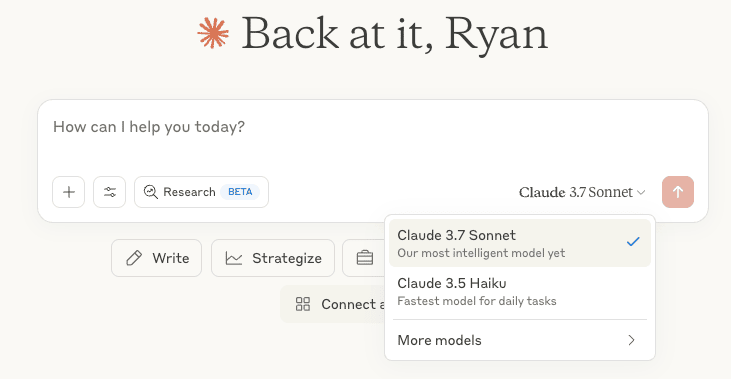The width and height of the screenshot is (731, 379).
Task: Open the search and tools sliders icon
Action: tap(110, 192)
